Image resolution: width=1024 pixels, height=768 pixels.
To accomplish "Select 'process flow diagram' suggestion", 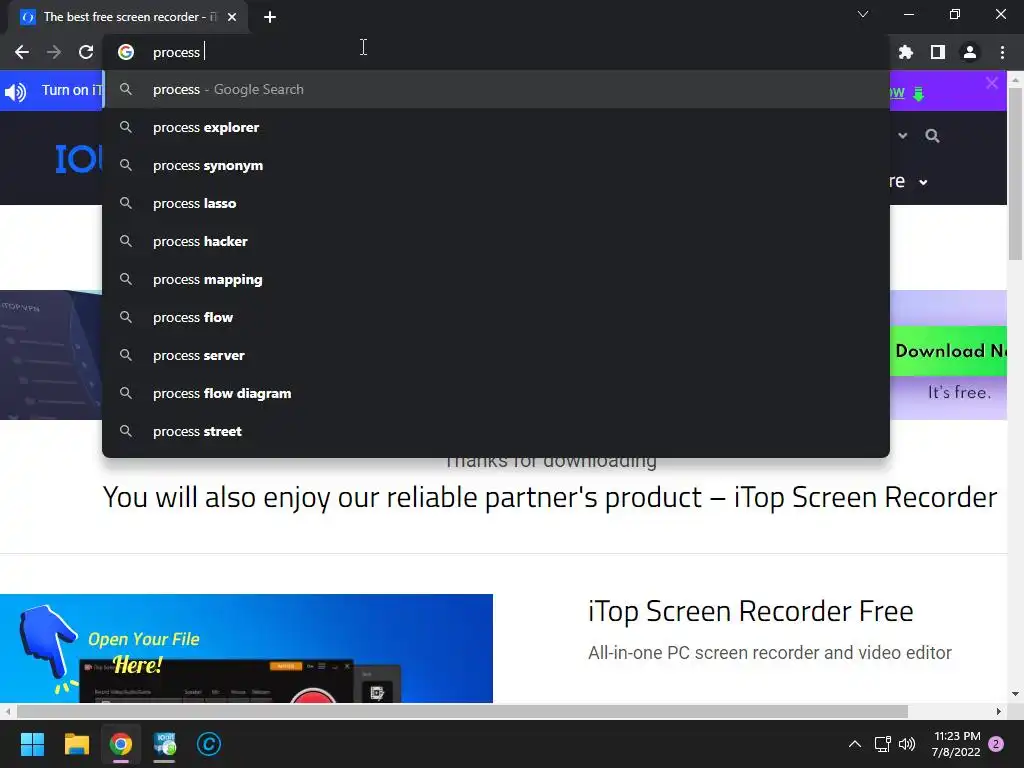I will point(496,393).
